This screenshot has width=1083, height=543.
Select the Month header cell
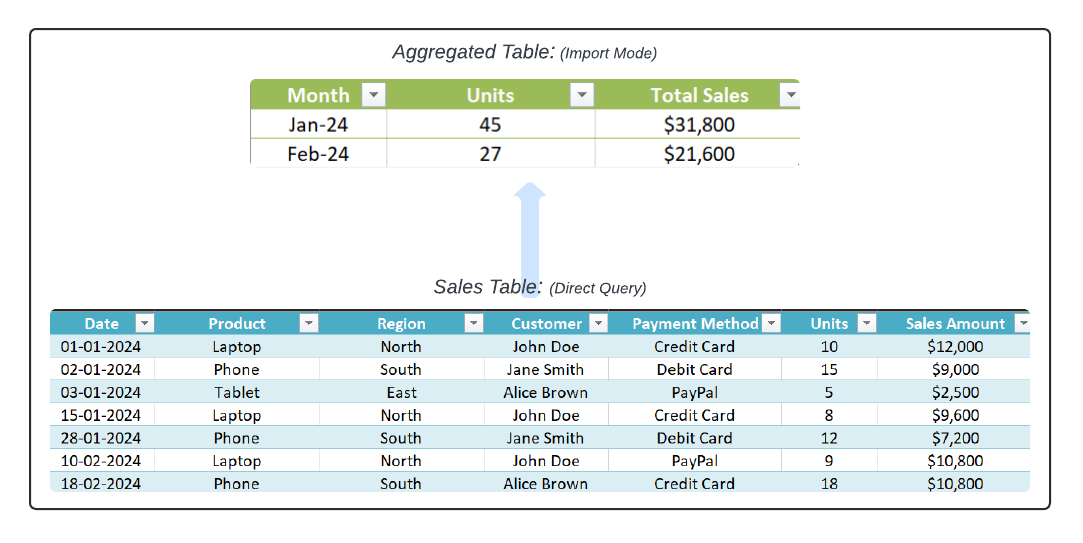318,95
